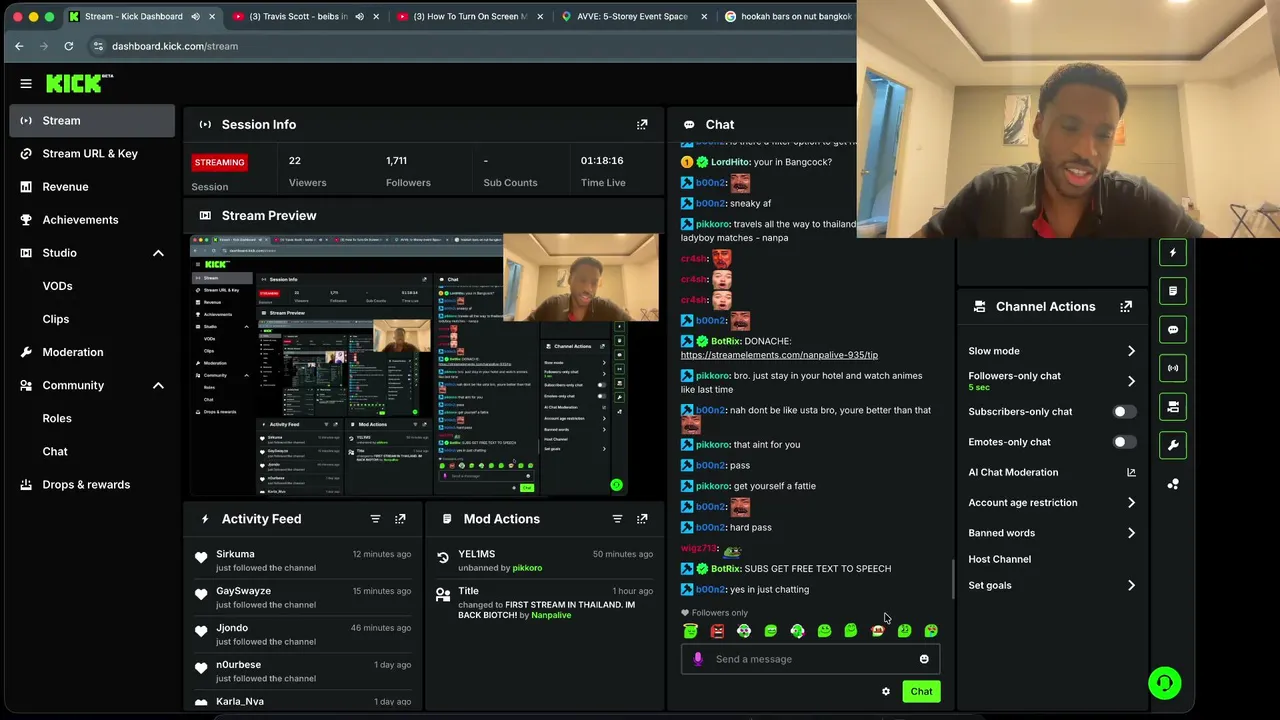Toggle Subscribers-only chat switch
Image resolution: width=1280 pixels, height=720 pixels.
pos(1124,411)
